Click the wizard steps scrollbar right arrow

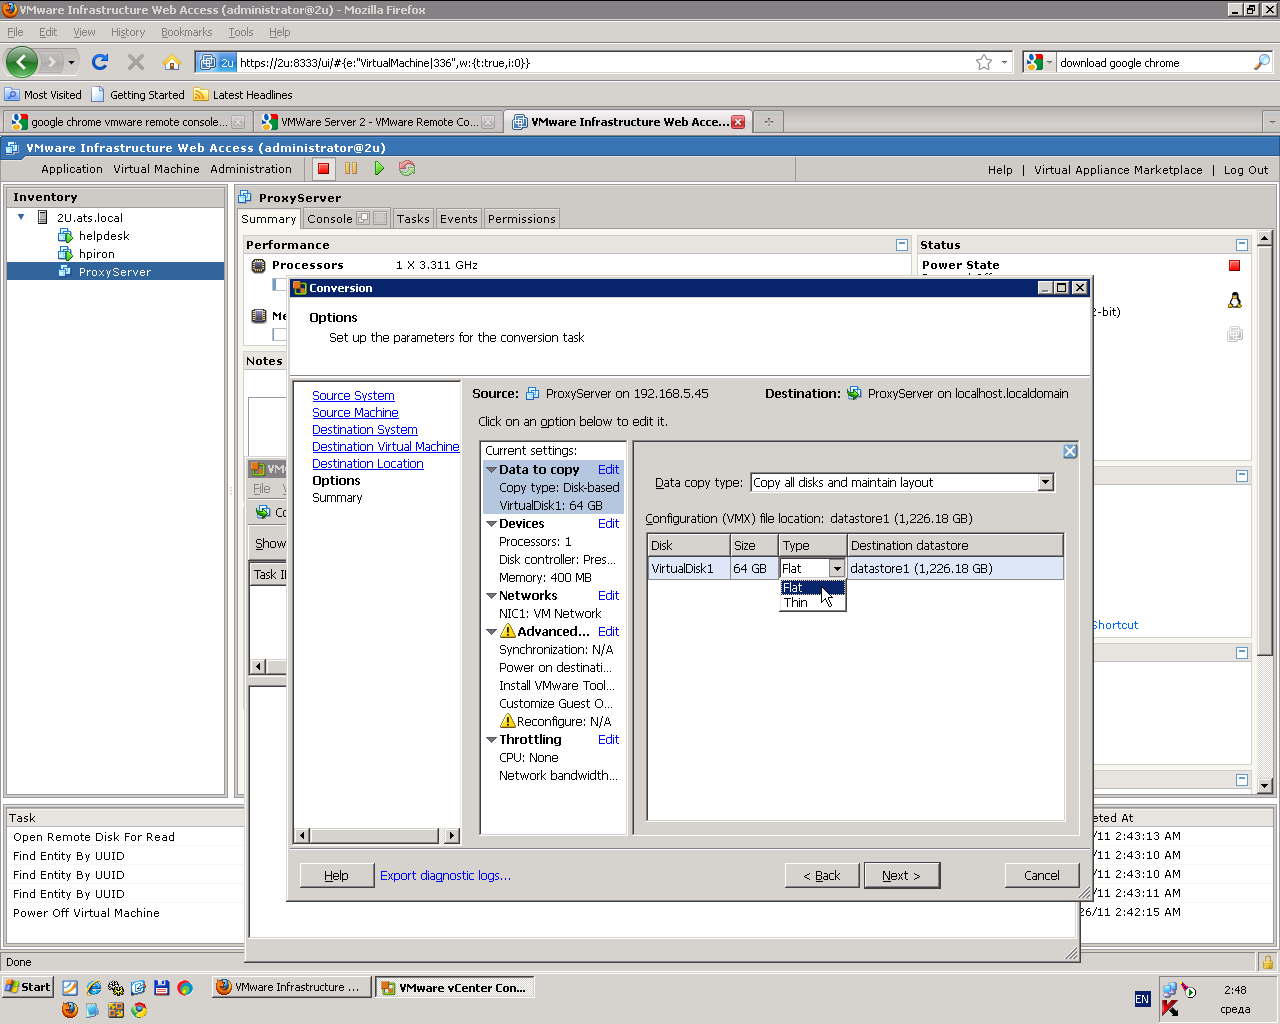click(x=452, y=836)
